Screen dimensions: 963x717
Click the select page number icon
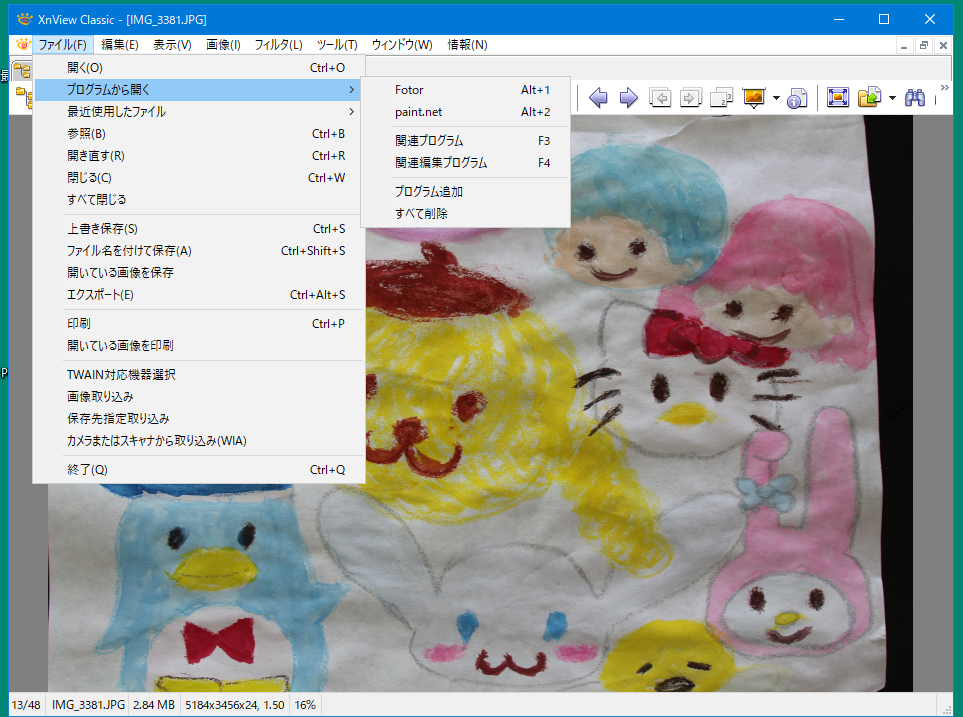(722, 98)
